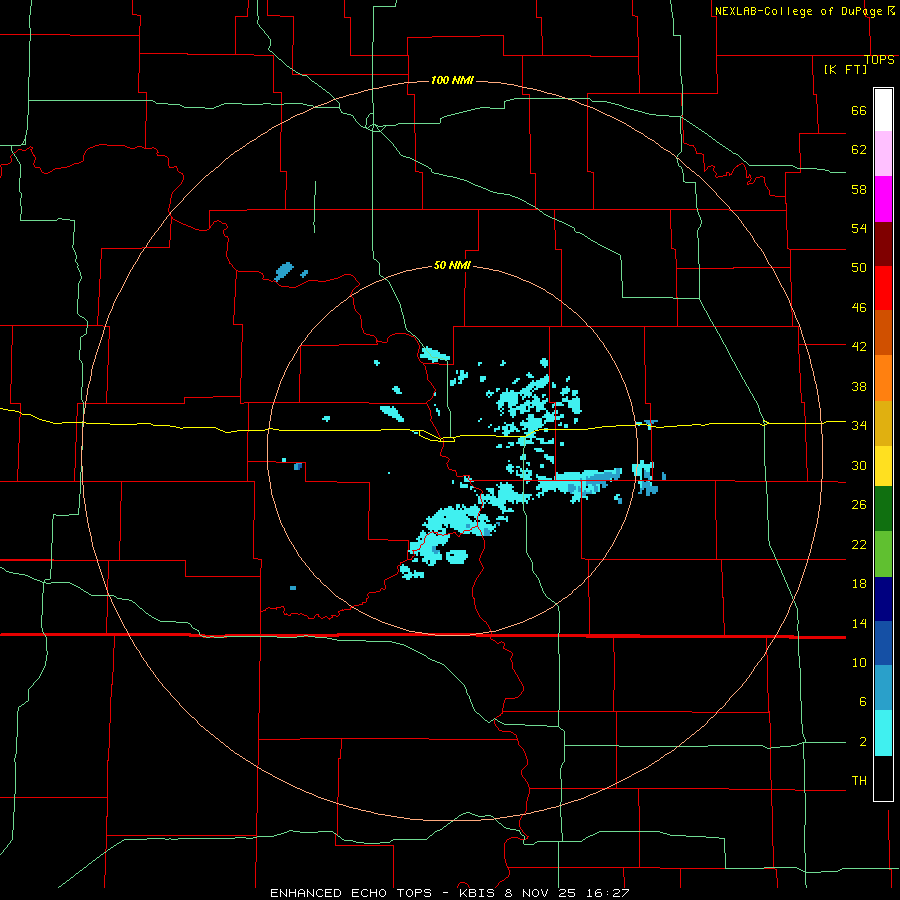Viewport: 900px width, 900px height.
Task: Click the 50 NMI range ring label
Action: click(452, 265)
